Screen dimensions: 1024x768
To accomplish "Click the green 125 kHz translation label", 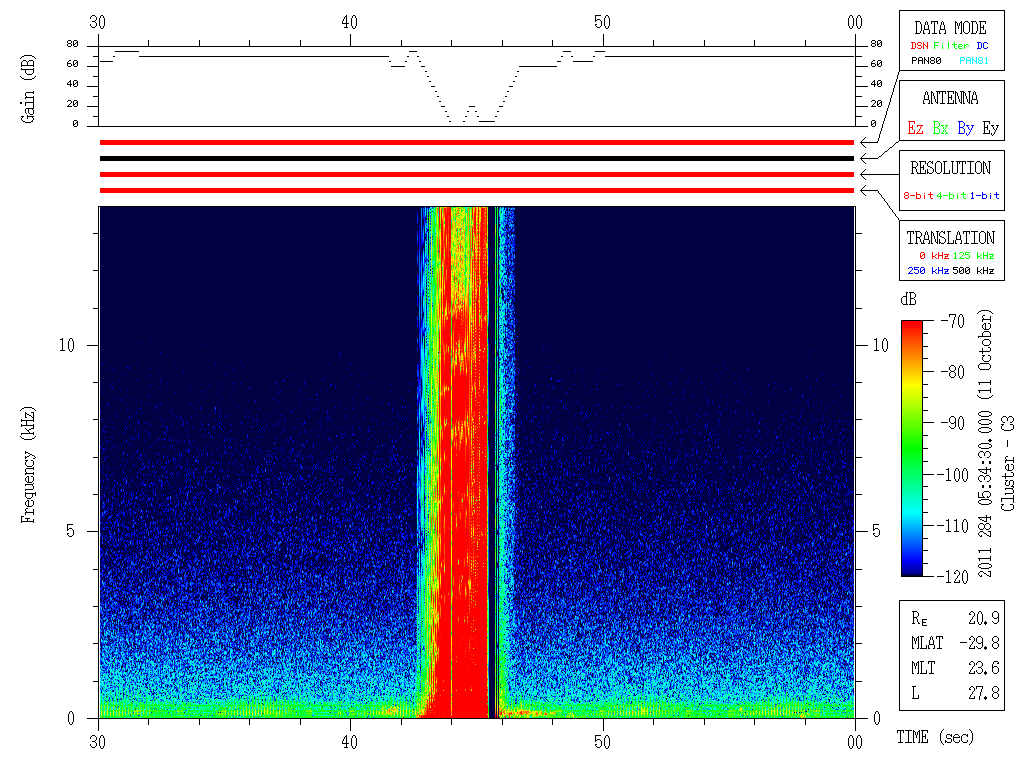I will click(x=973, y=255).
